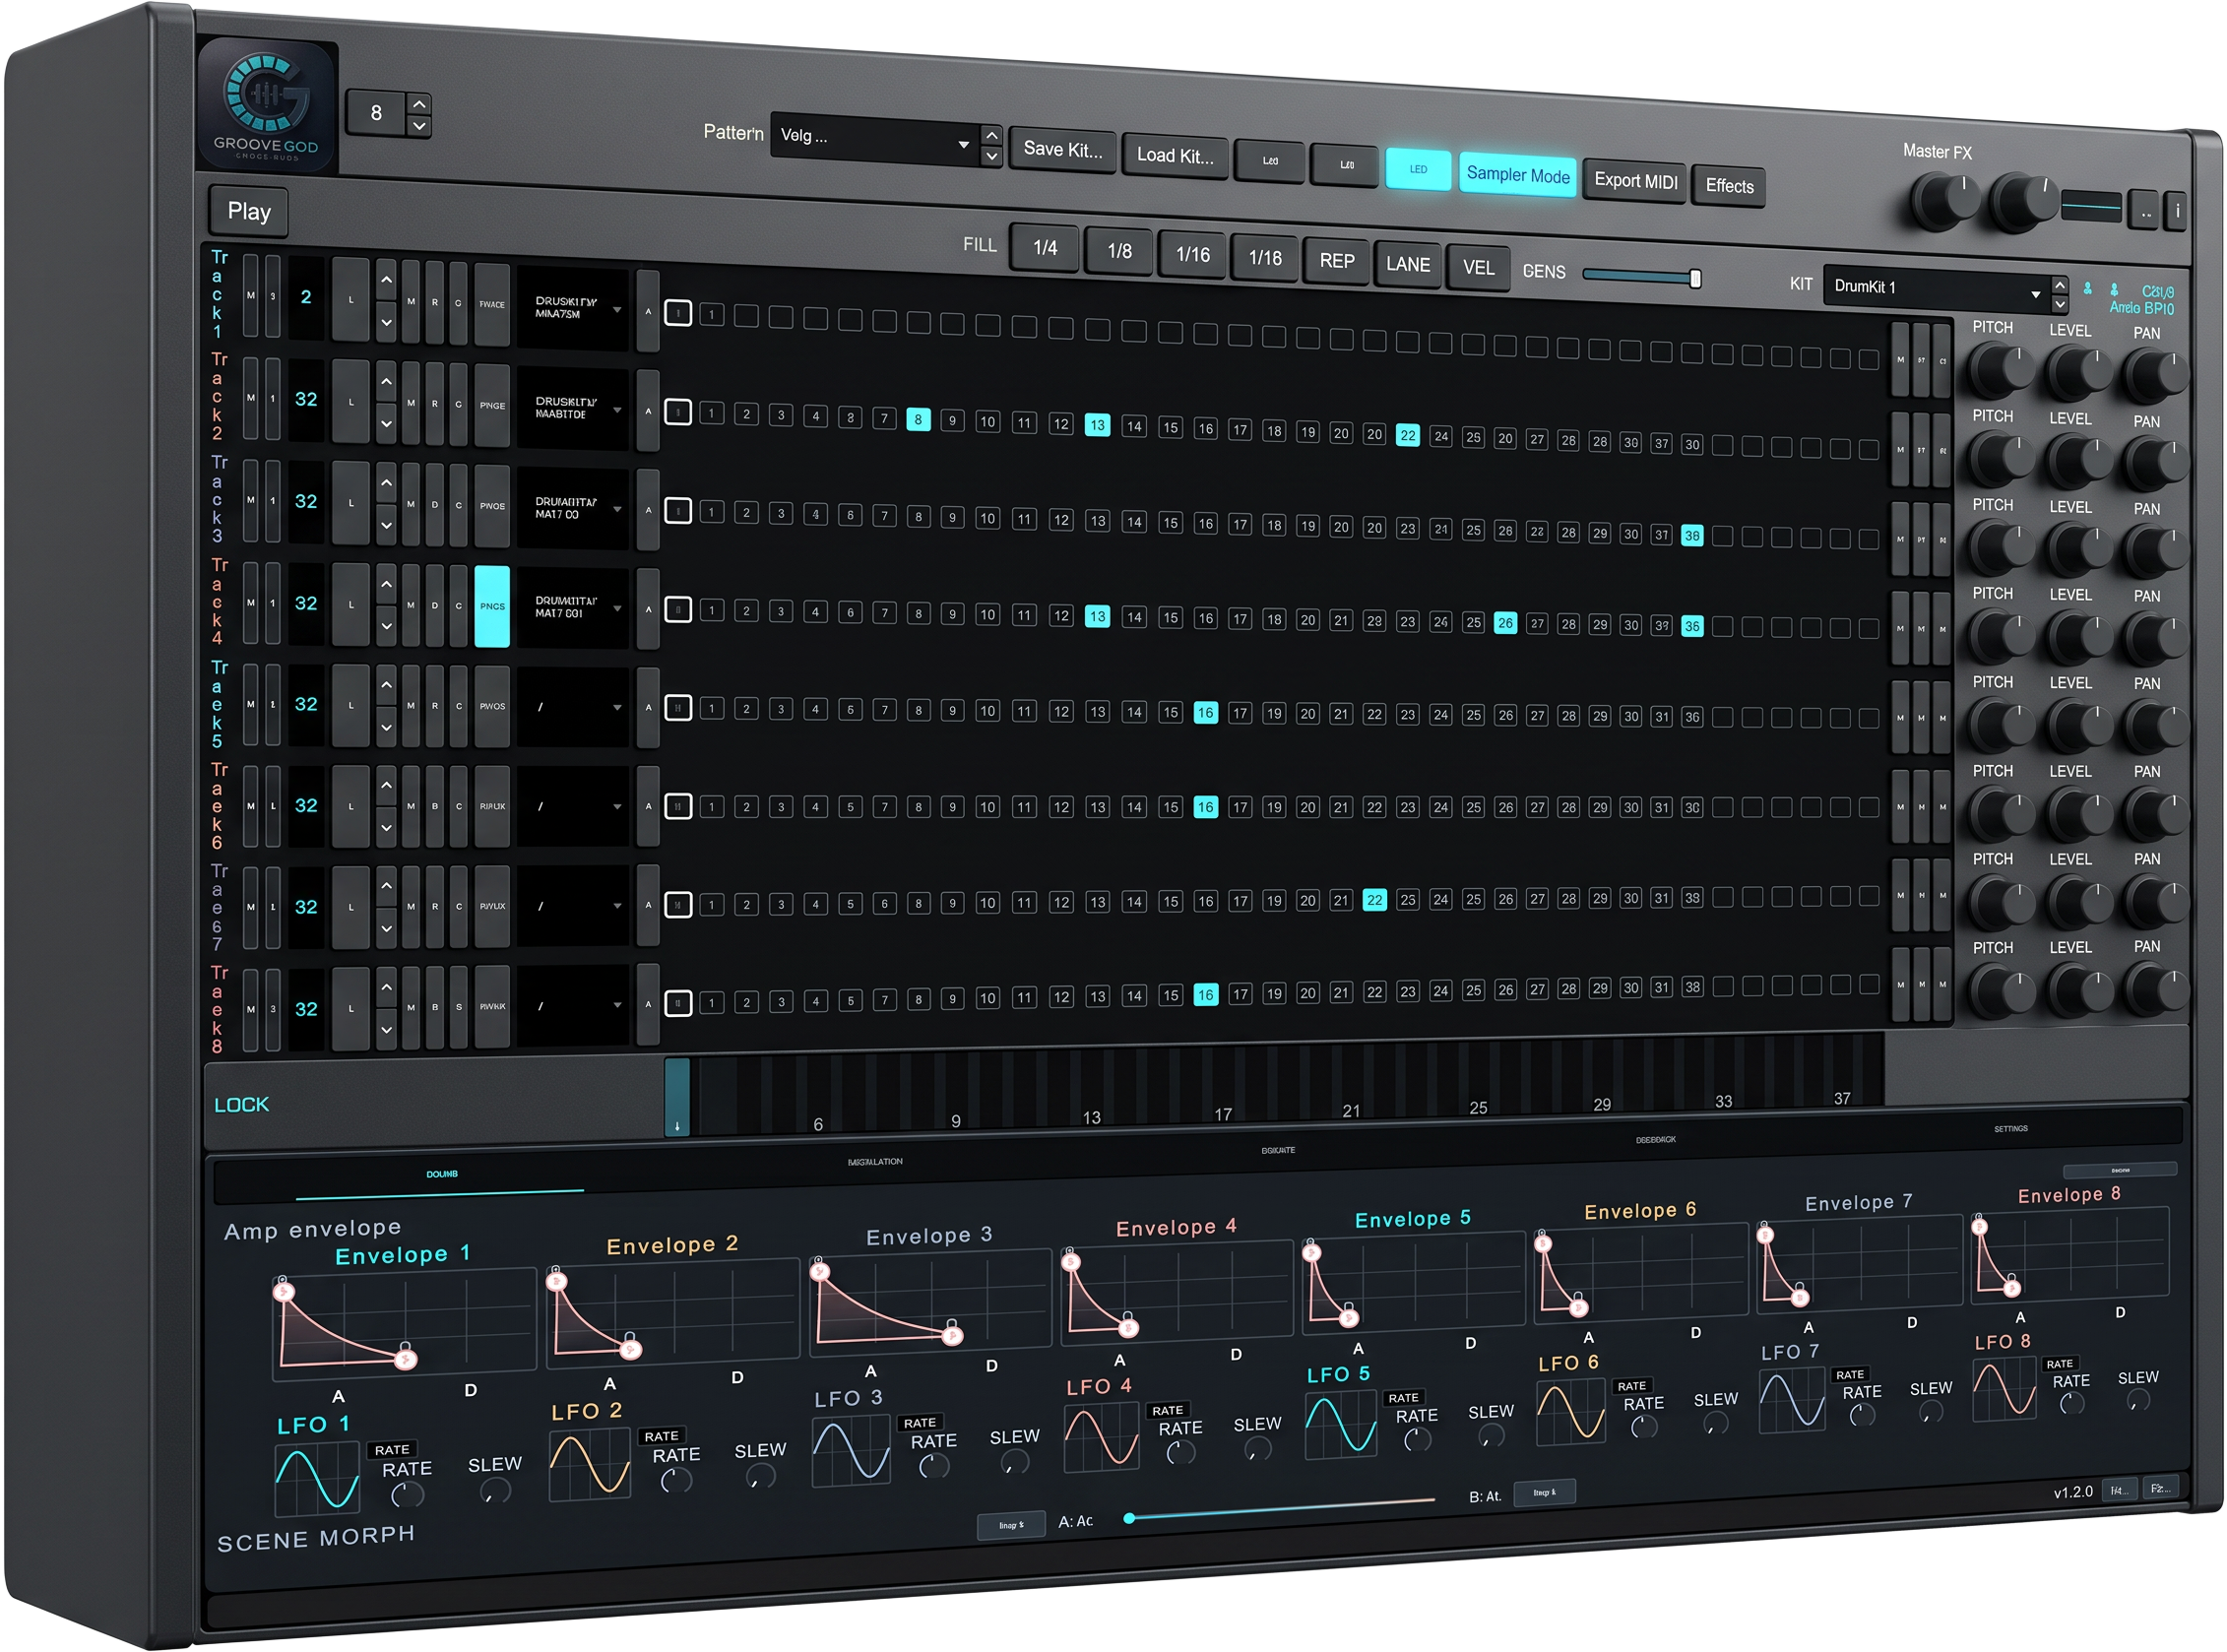Click the GENS slider
Image resolution: width=2227 pixels, height=1652 pixels.
(x=1641, y=276)
